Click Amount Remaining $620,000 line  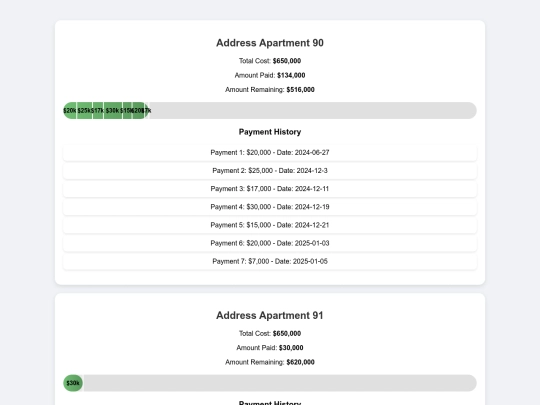coord(270,362)
